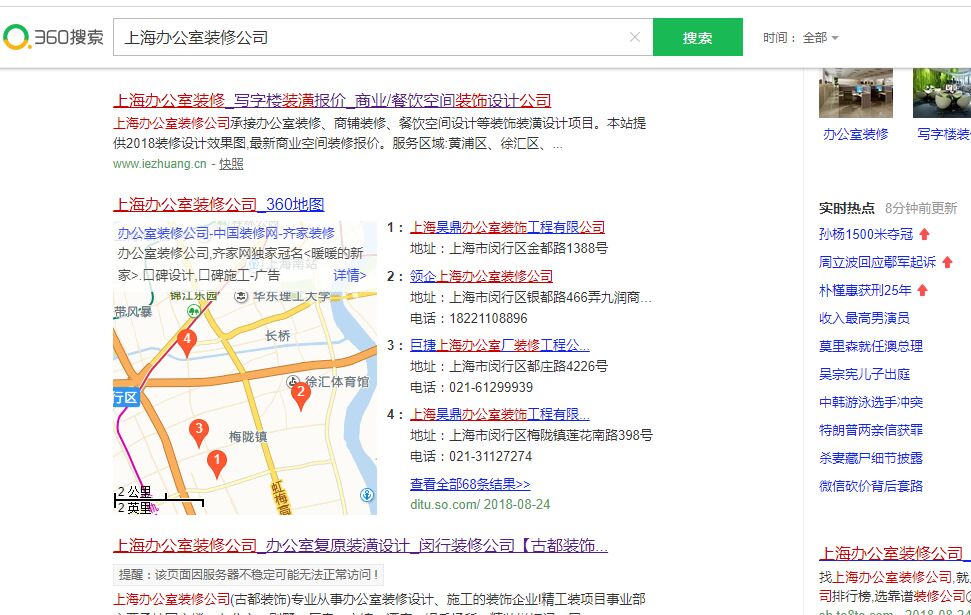Click the red up arrow beside 朴槿惠获刑25年
The width and height of the screenshot is (971, 615).
coord(923,290)
